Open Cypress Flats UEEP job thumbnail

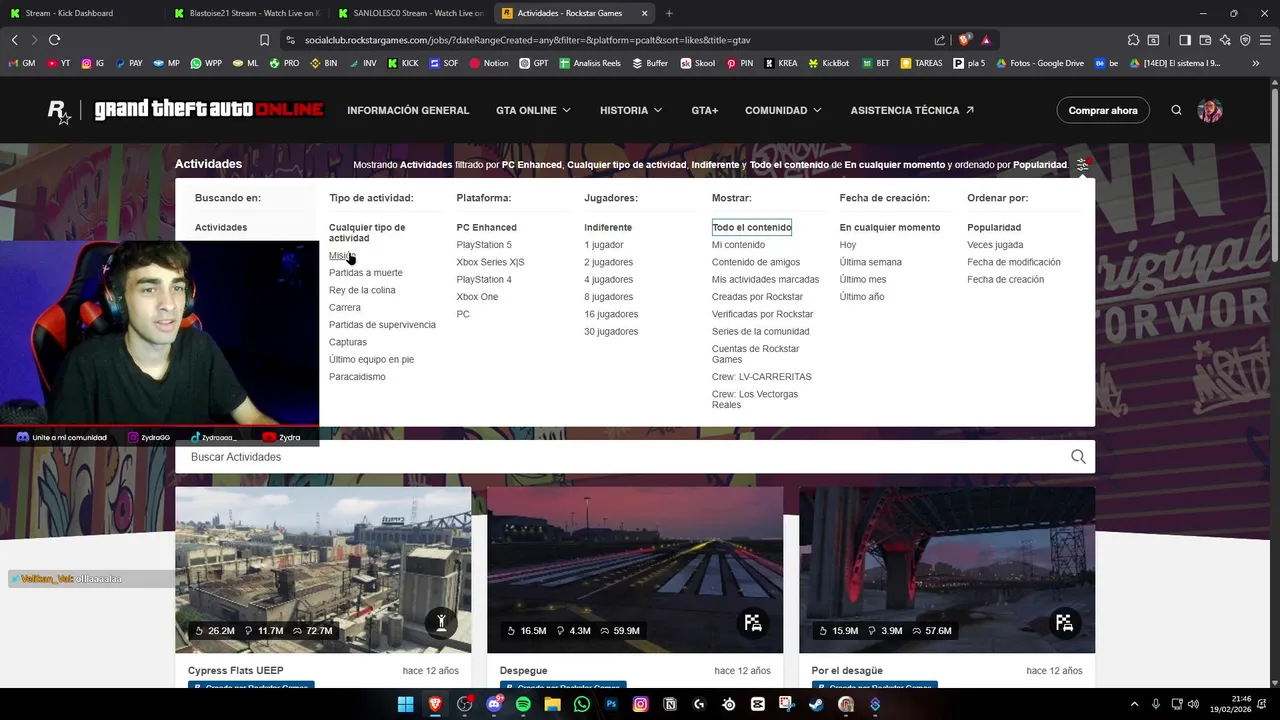pyautogui.click(x=323, y=570)
